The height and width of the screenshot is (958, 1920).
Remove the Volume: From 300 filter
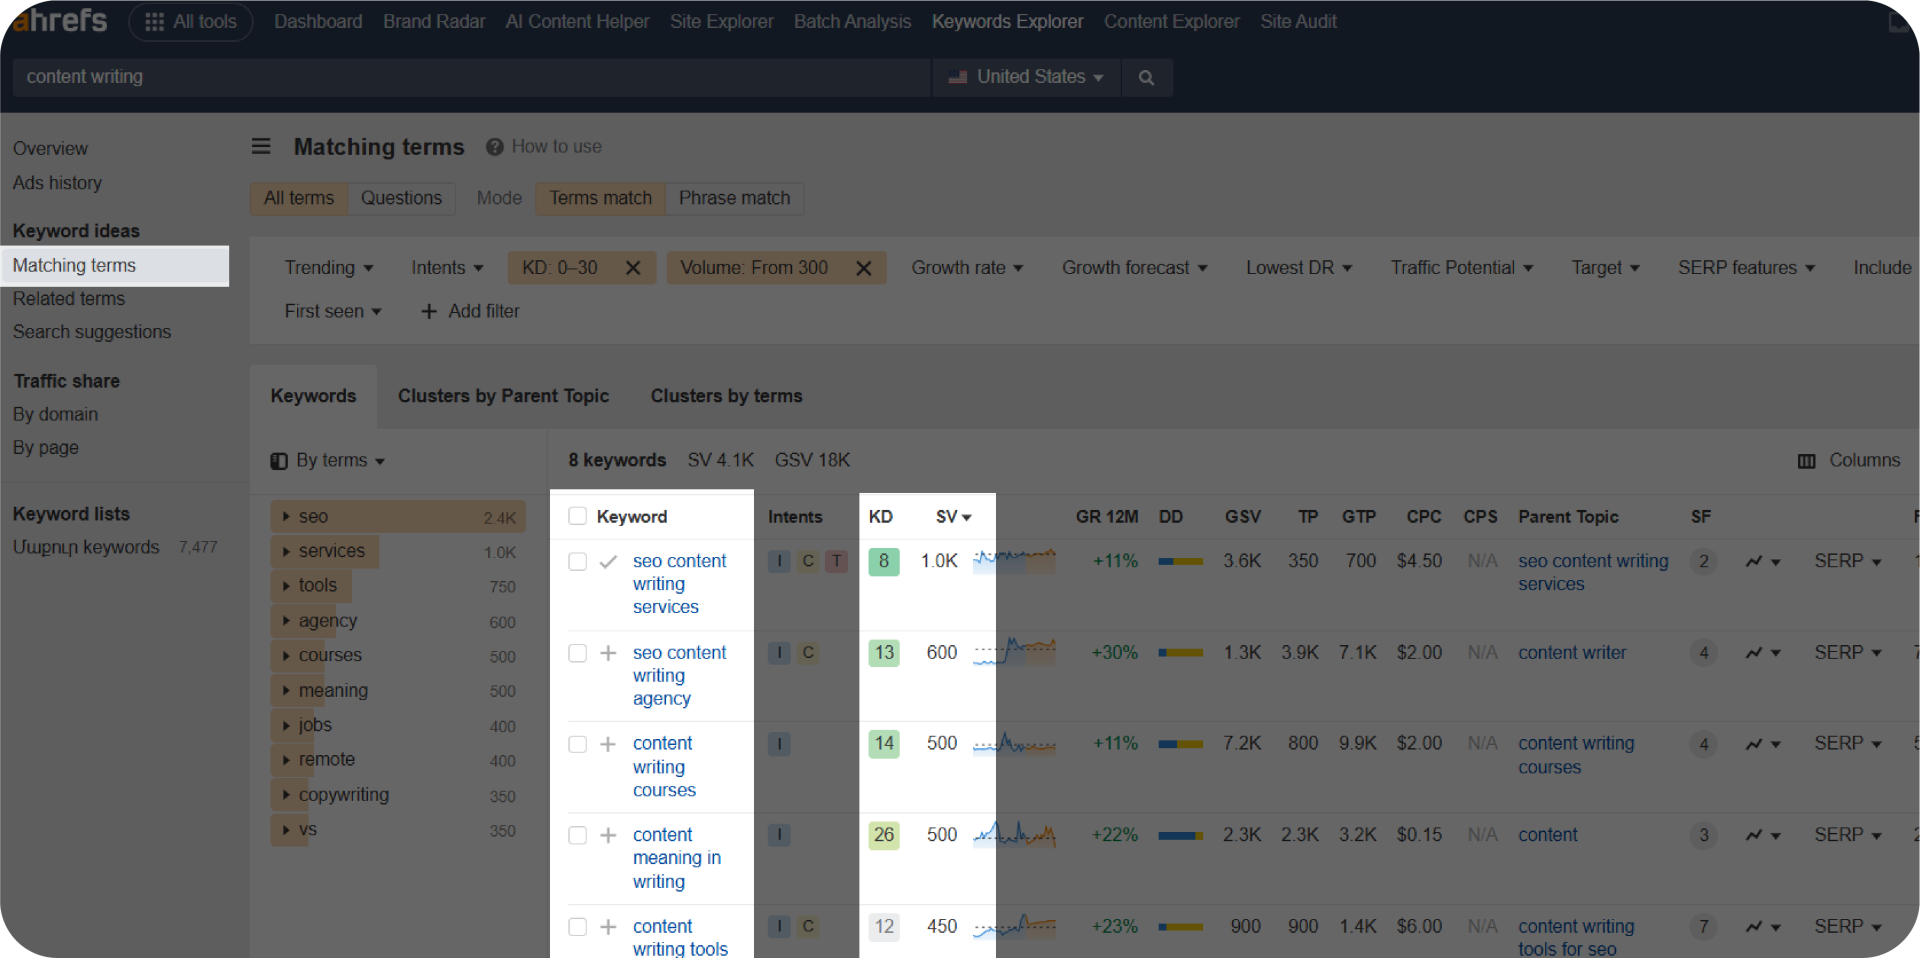[864, 268]
